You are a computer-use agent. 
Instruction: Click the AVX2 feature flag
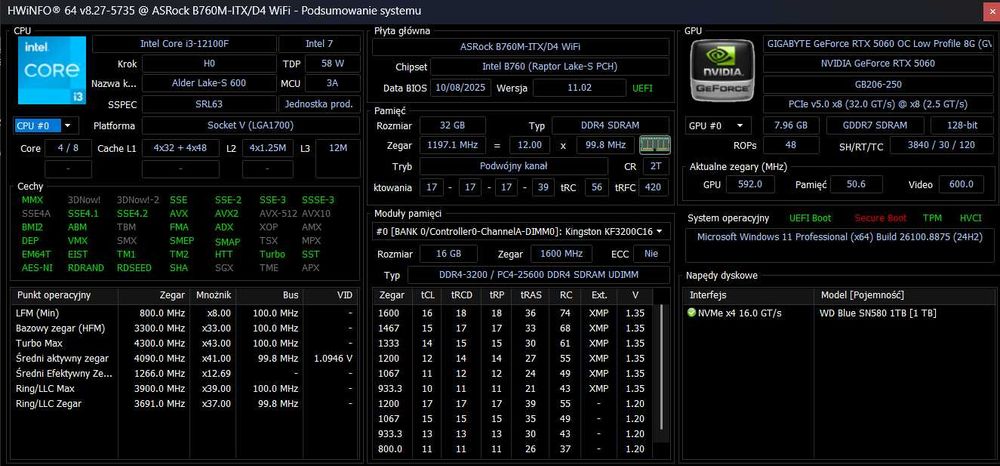[x=226, y=214]
